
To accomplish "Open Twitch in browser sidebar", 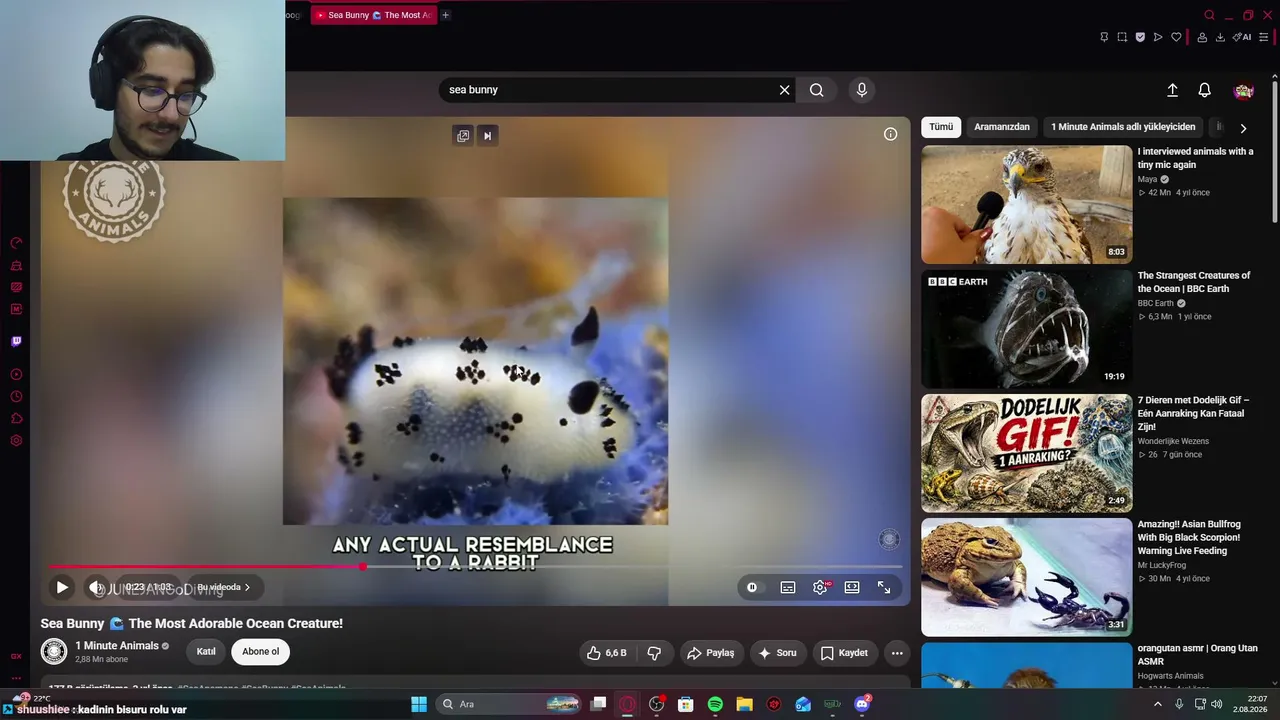I will [x=16, y=341].
